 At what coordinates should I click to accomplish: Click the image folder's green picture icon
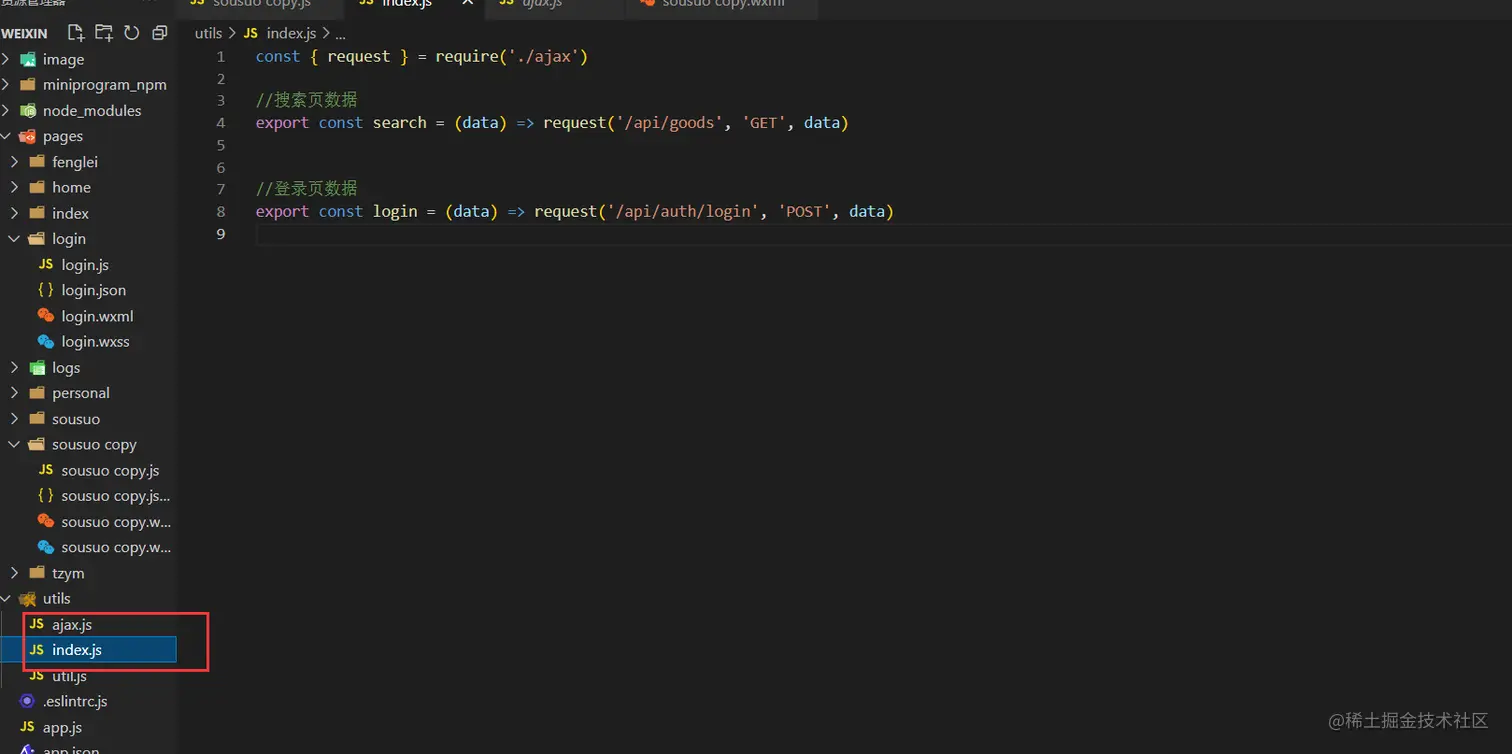coord(28,59)
